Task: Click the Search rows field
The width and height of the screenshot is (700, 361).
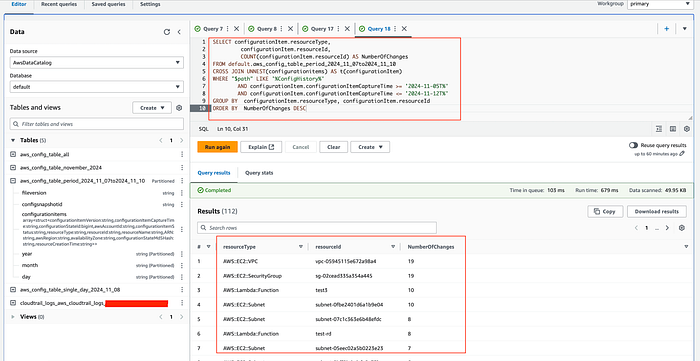Action: coord(317,228)
